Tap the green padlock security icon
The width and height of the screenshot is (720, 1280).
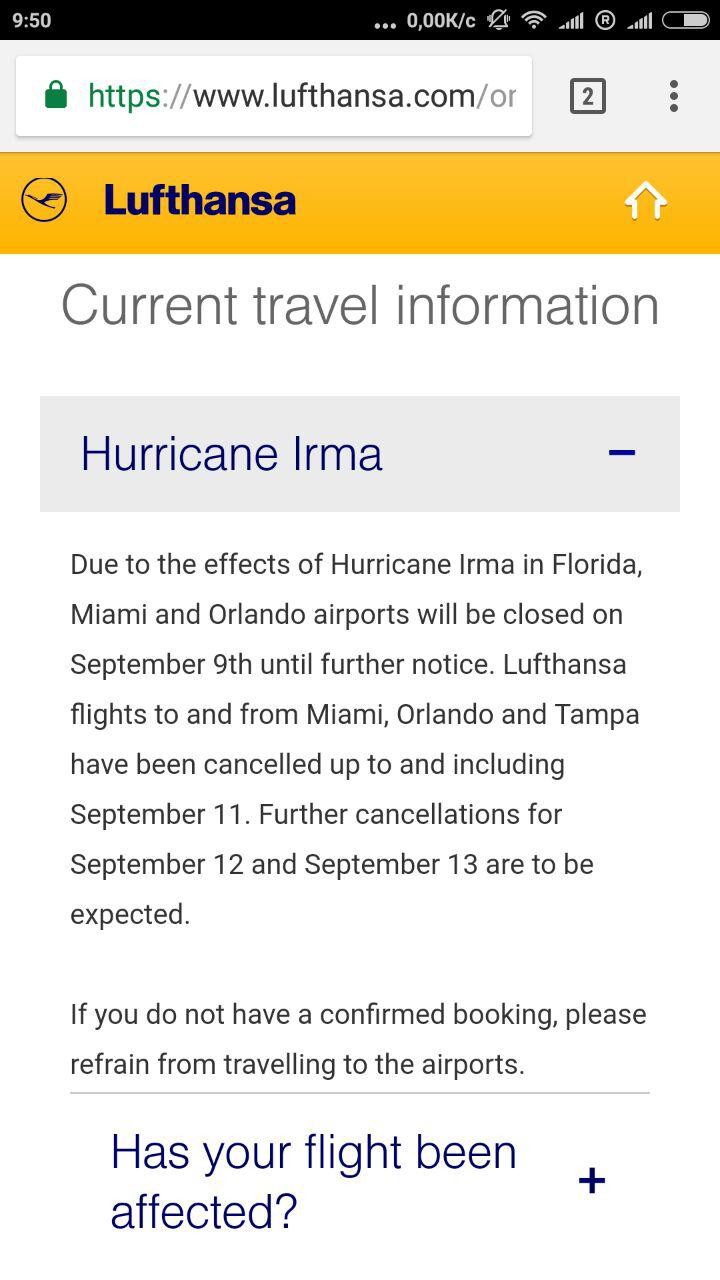coord(56,96)
